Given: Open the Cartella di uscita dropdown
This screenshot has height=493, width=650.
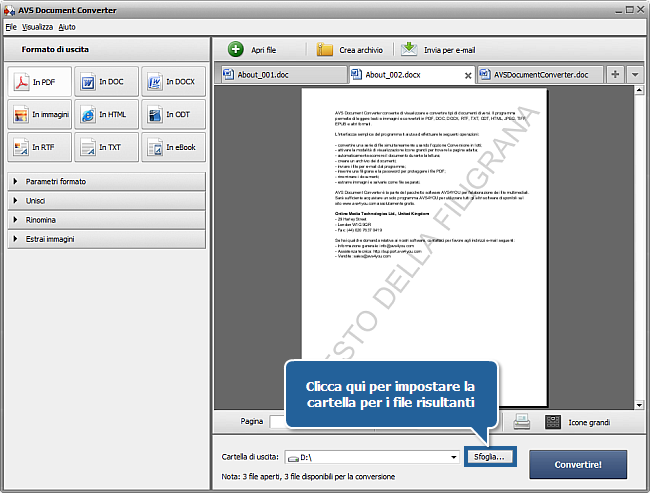Looking at the screenshot, I should tap(454, 457).
